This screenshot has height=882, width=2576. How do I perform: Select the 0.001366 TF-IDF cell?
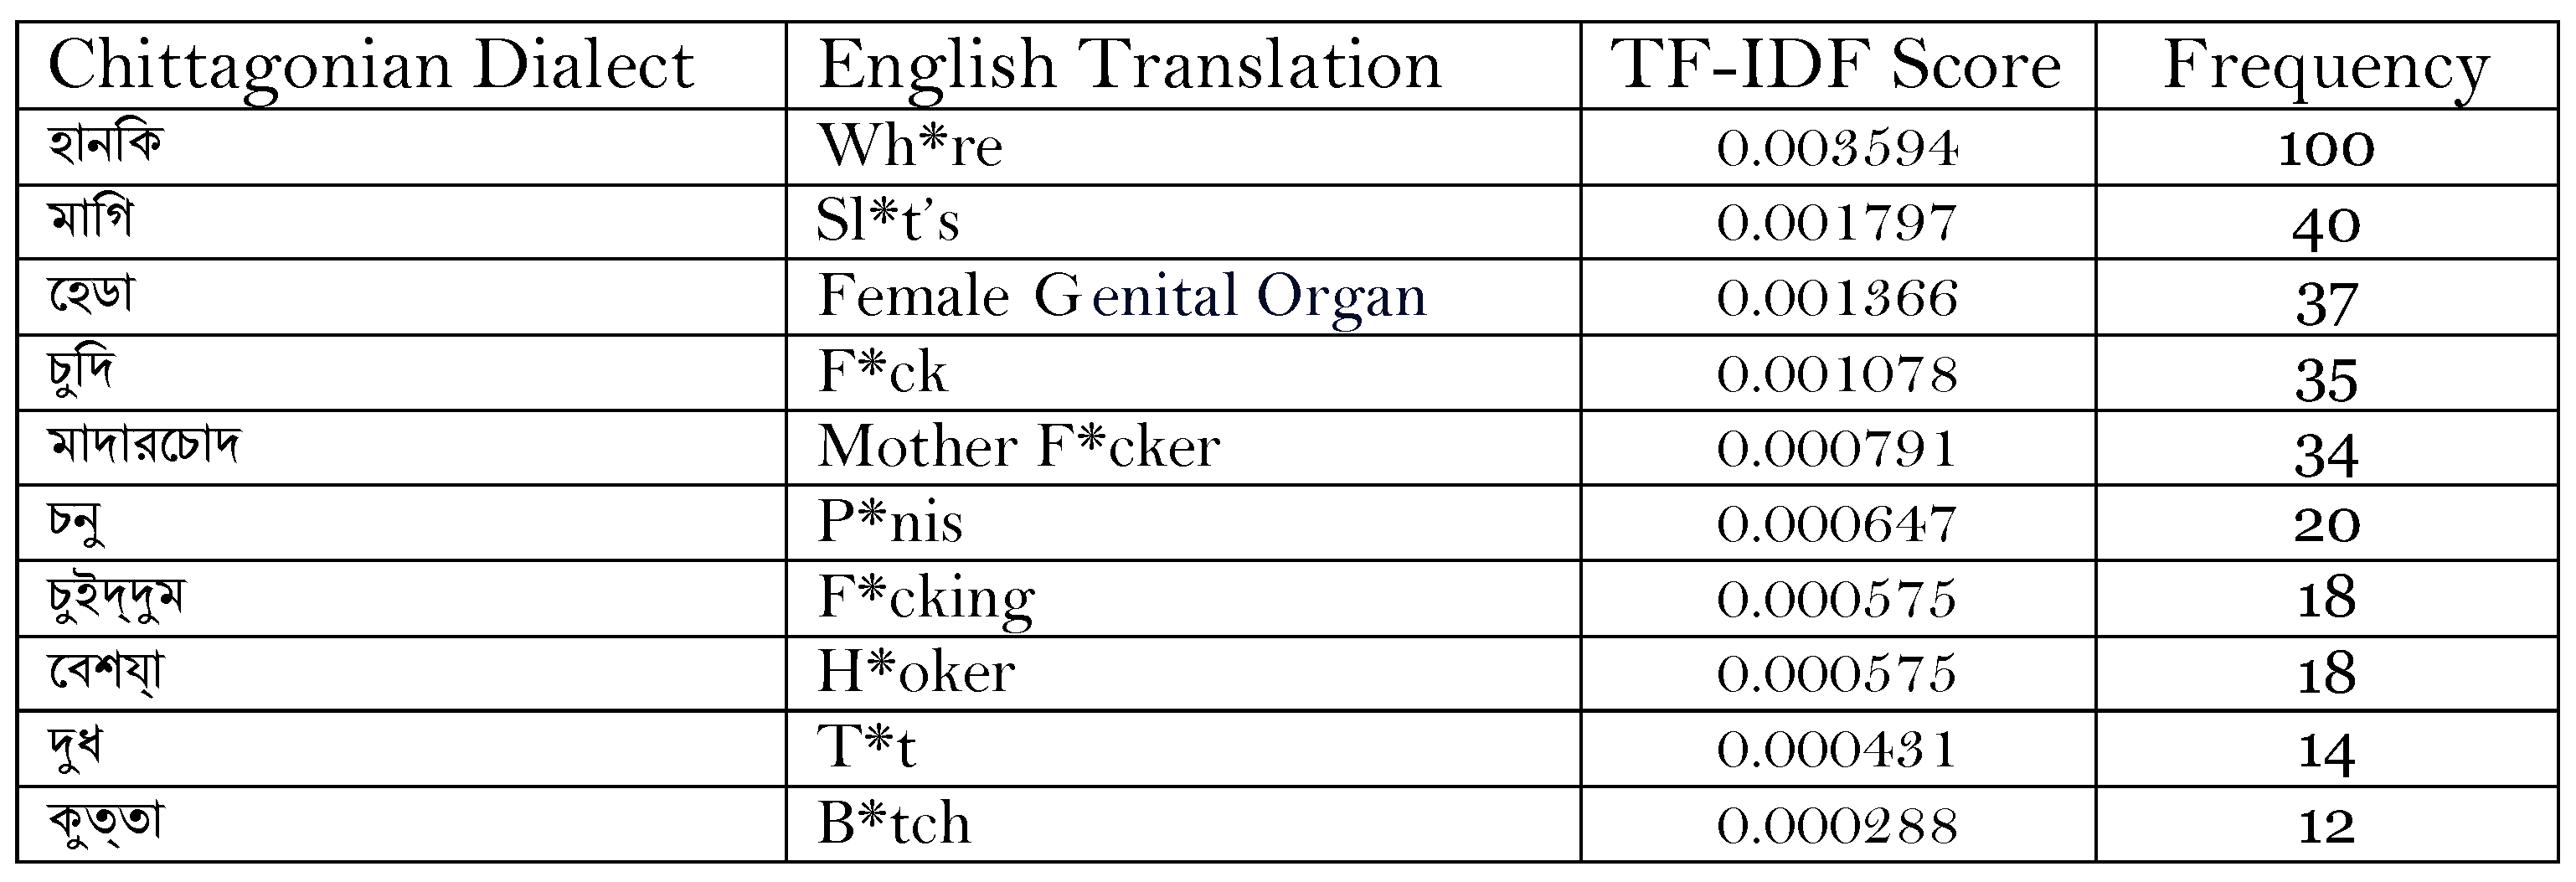pos(1838,298)
